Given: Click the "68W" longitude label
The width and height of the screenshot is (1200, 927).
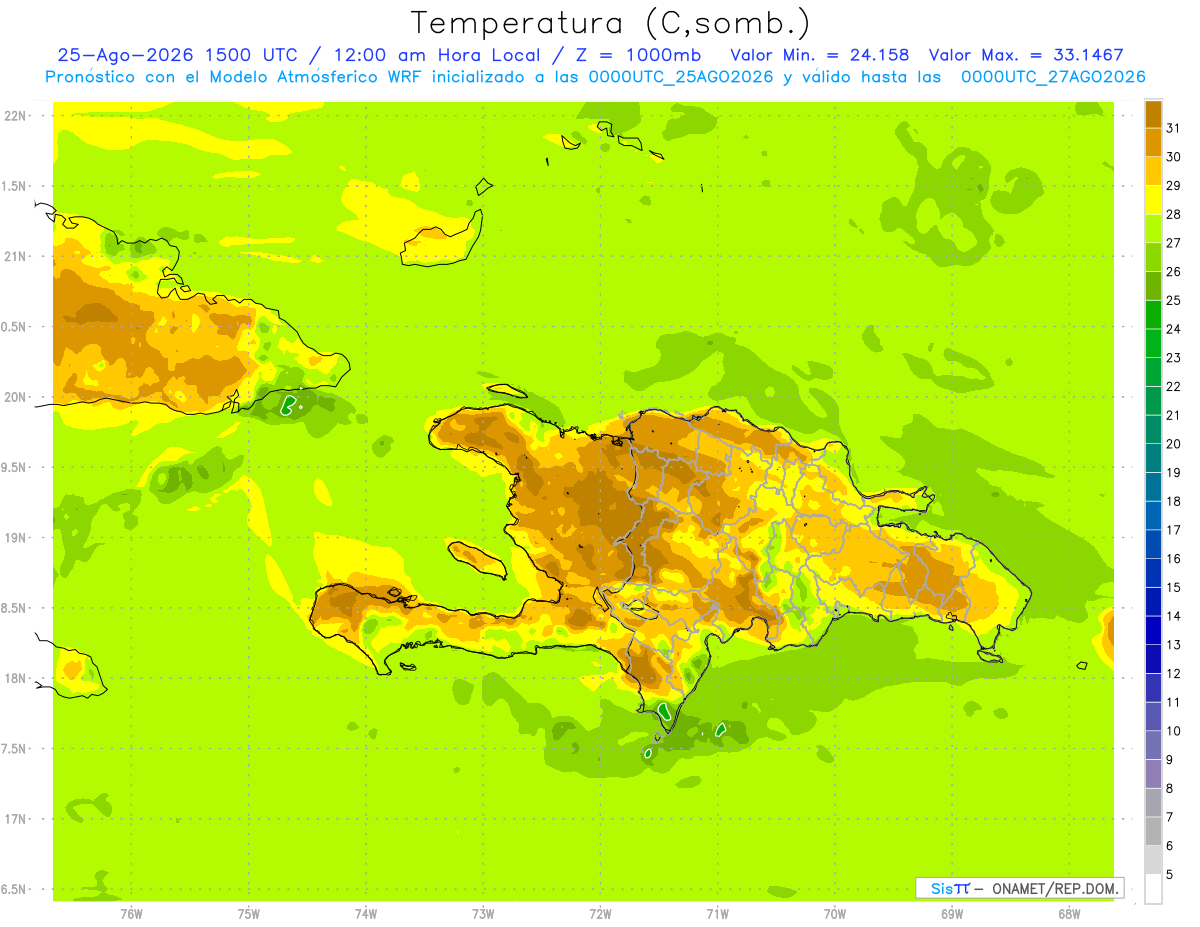Looking at the screenshot, I should tap(1069, 913).
